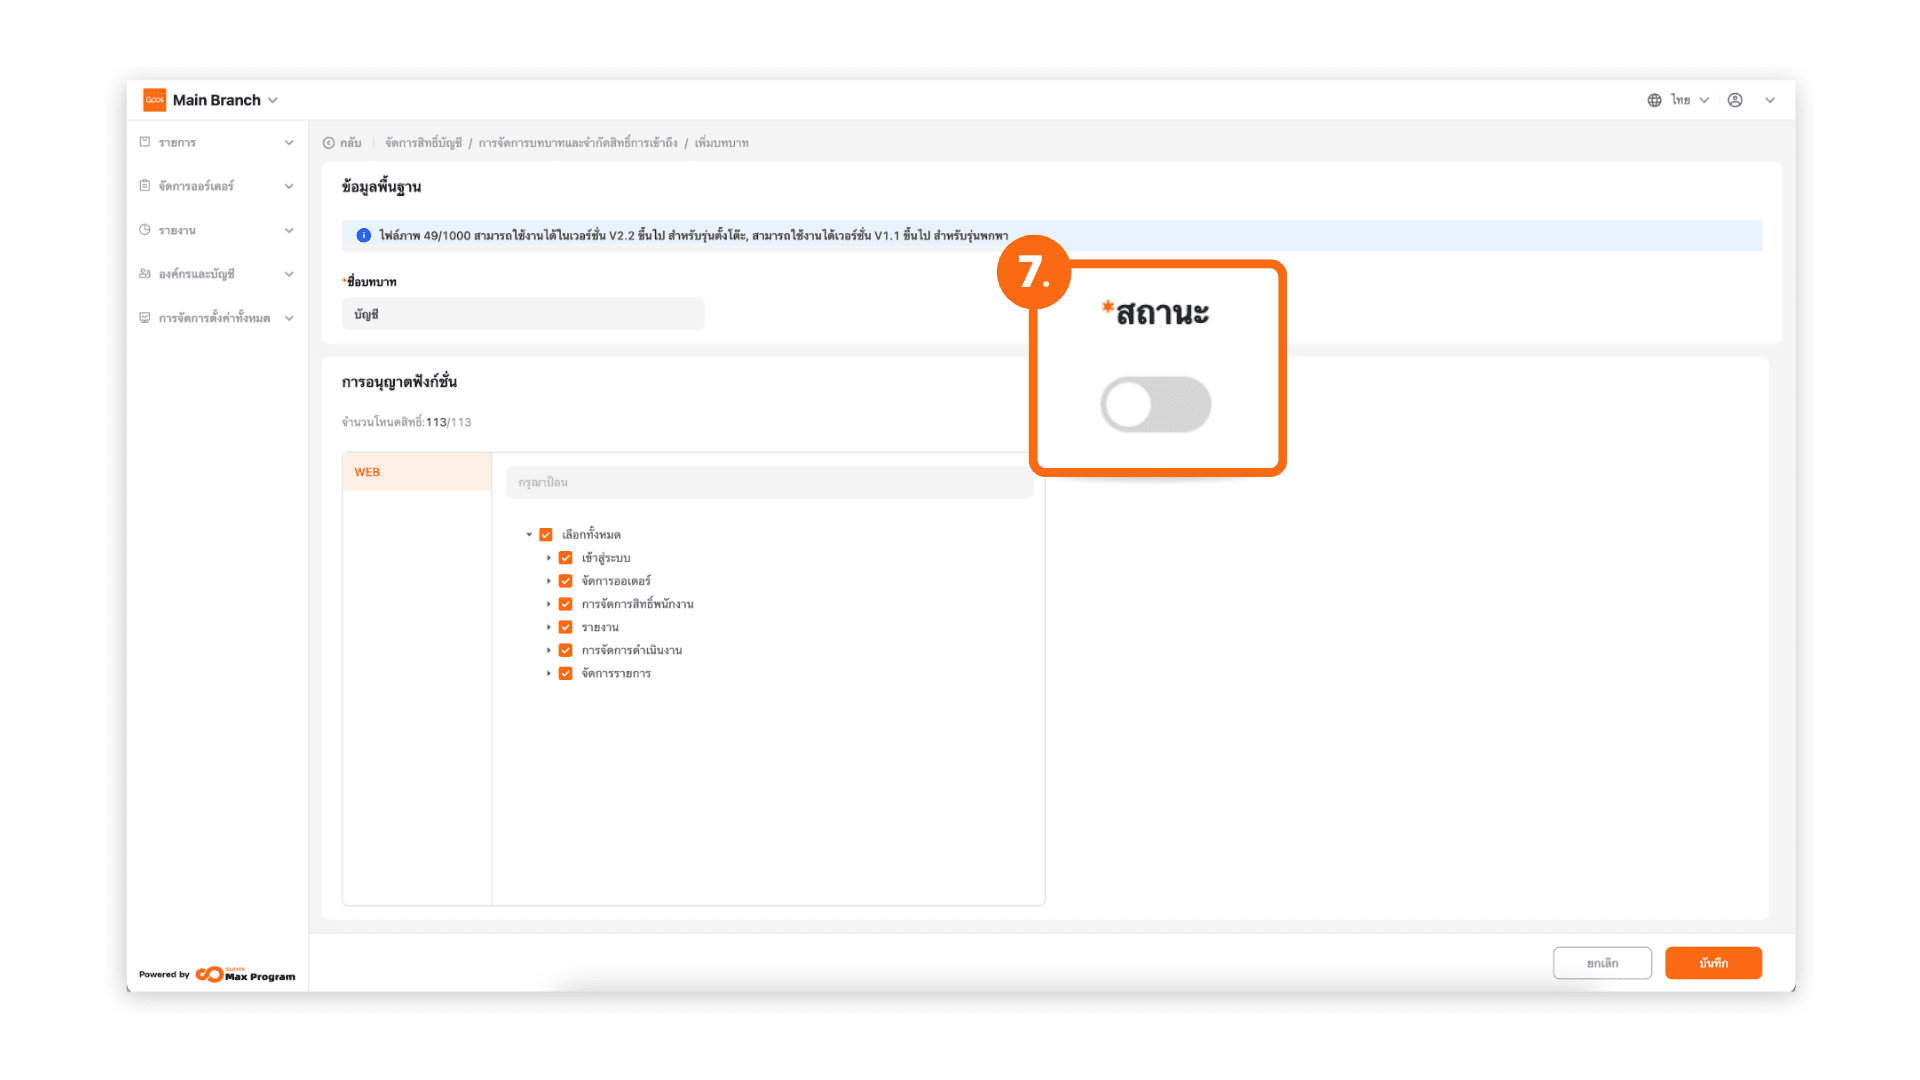
Task: Uncheck the เข้าสู่ระบบ checkbox
Action: point(566,558)
